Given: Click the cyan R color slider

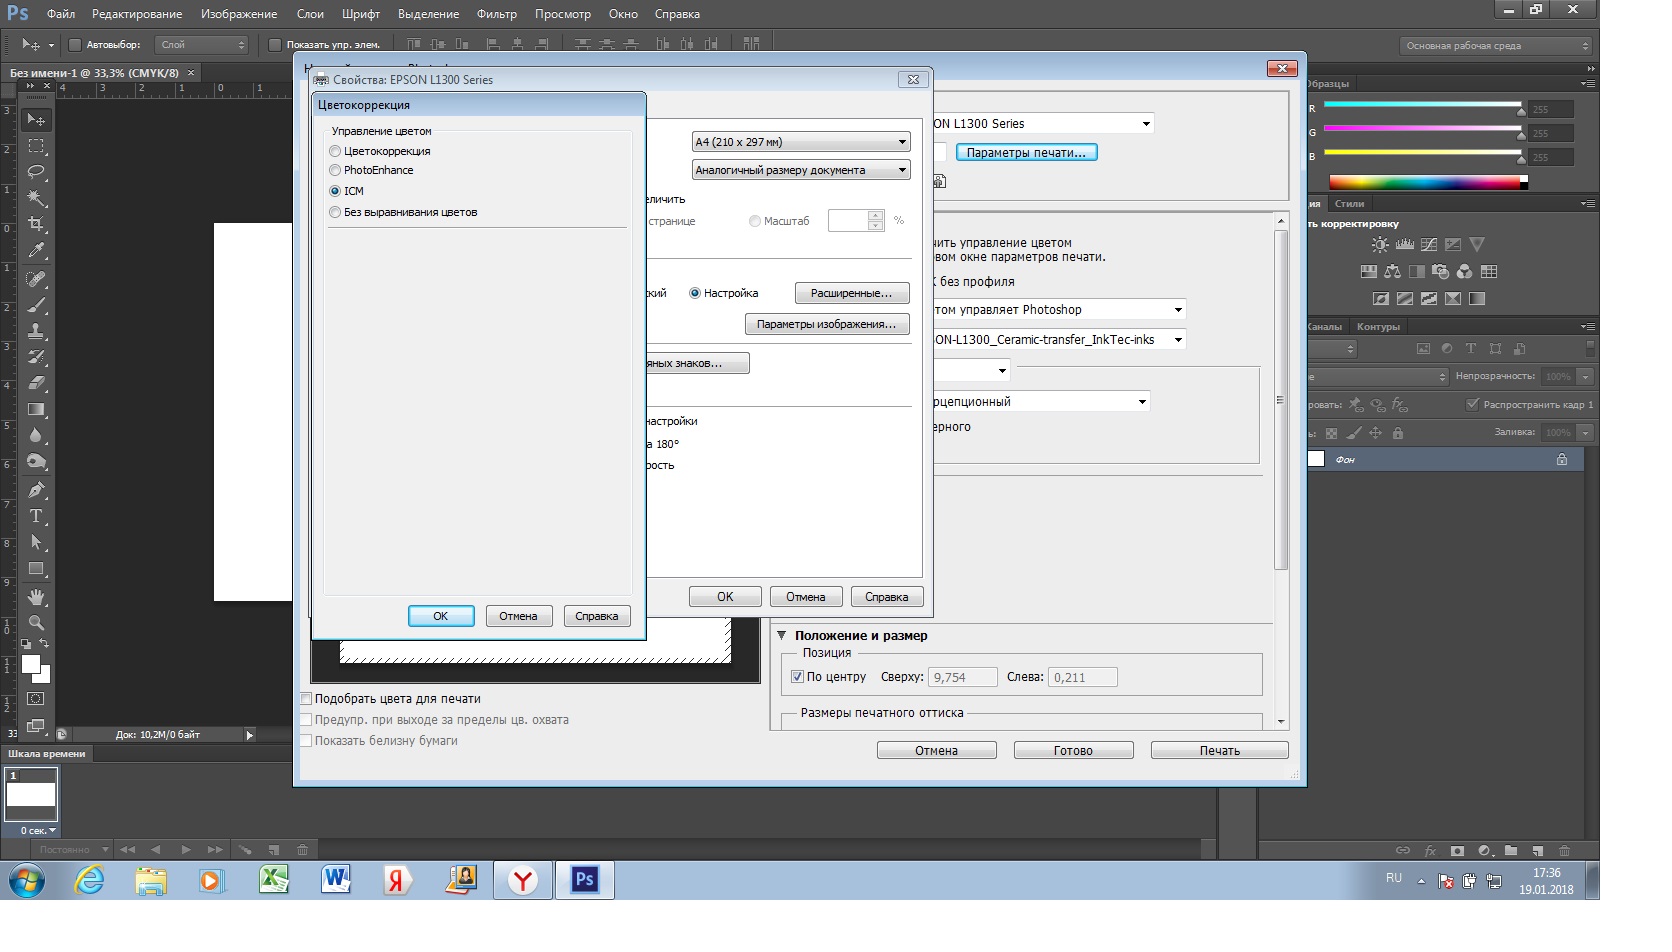Looking at the screenshot, I should [1422, 104].
